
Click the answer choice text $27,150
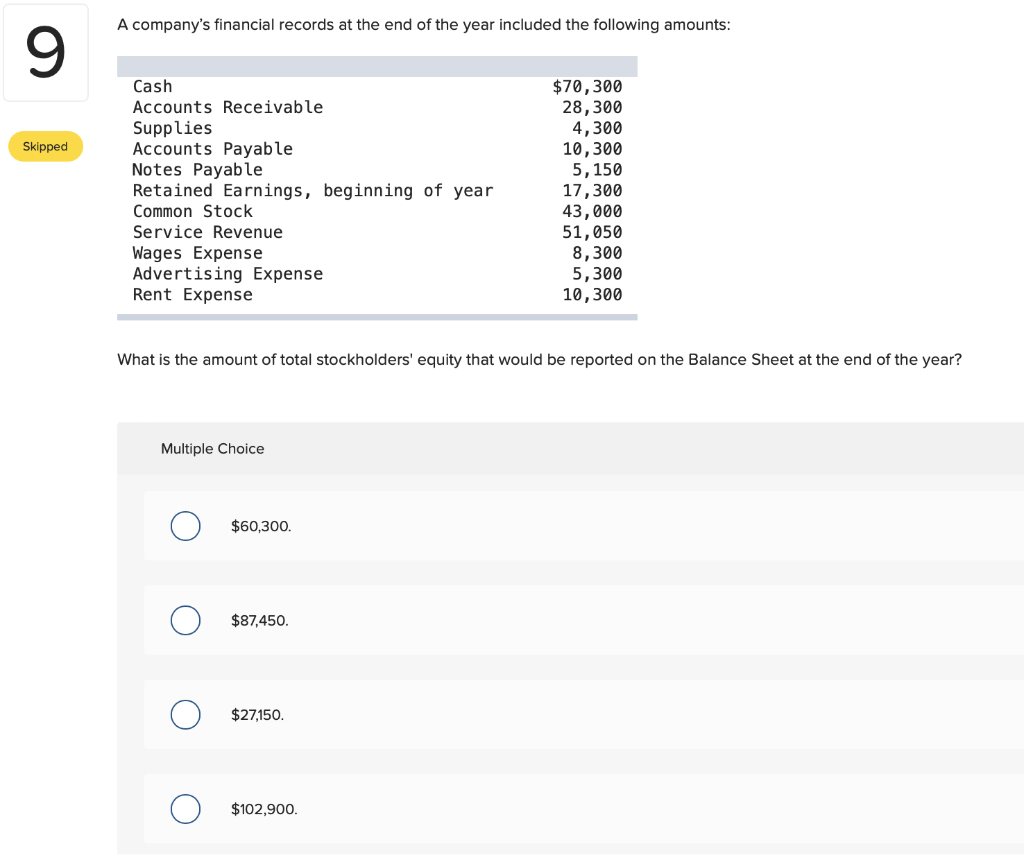coord(258,714)
